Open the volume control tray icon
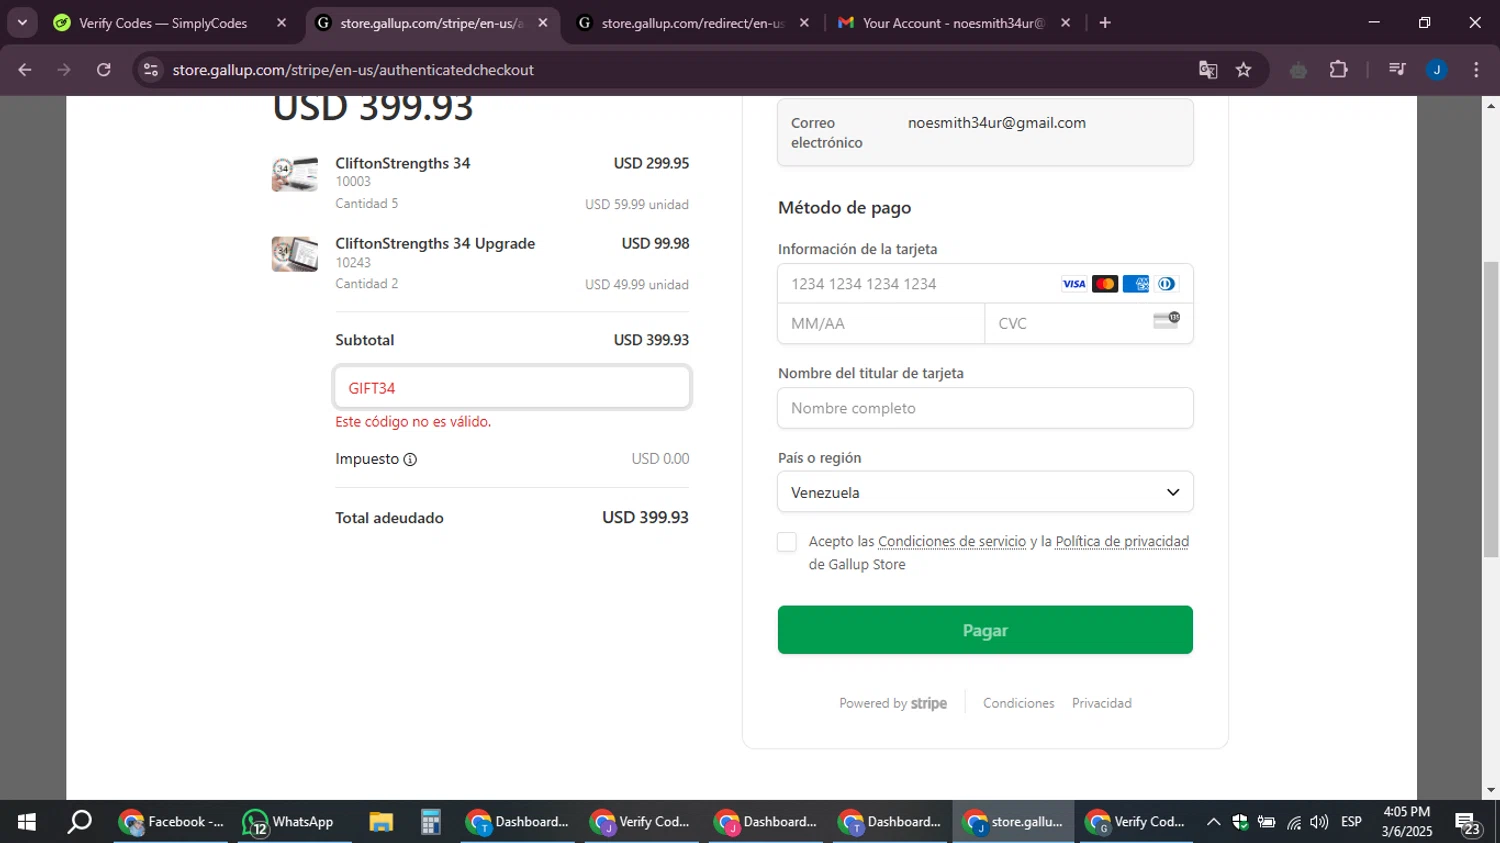The width and height of the screenshot is (1500, 843). click(x=1320, y=822)
